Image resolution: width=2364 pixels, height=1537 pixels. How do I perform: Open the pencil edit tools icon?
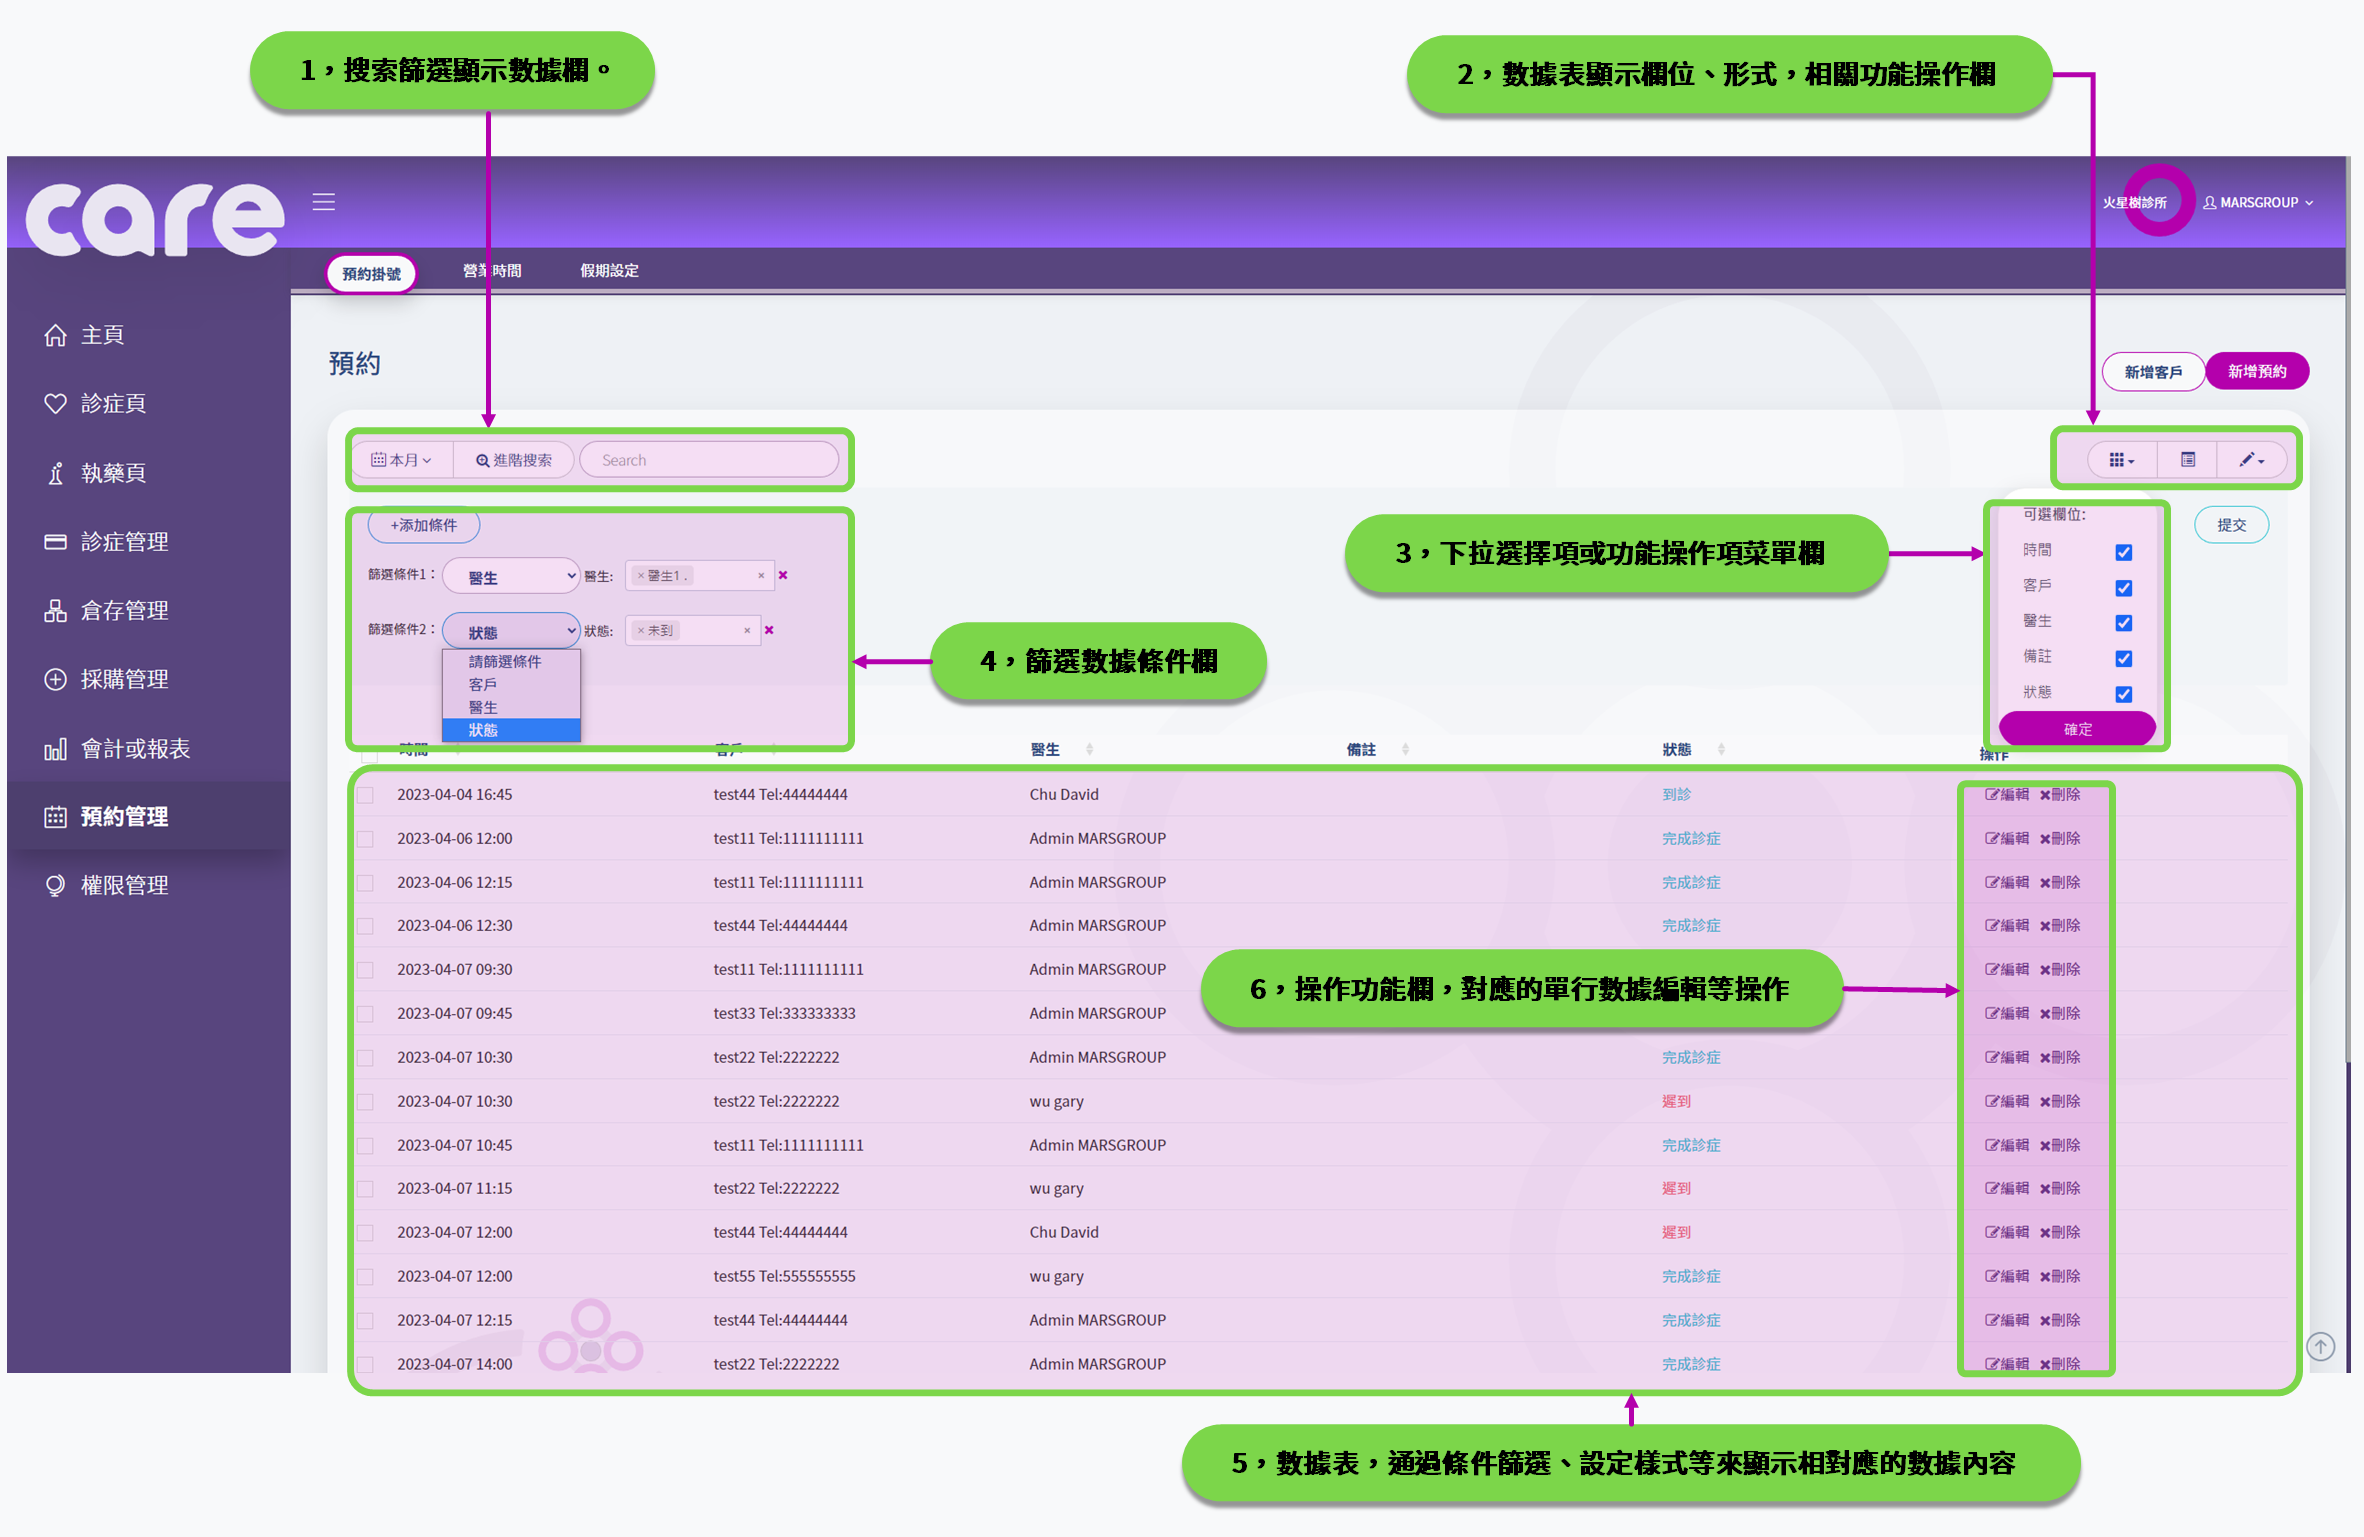coord(2251,460)
